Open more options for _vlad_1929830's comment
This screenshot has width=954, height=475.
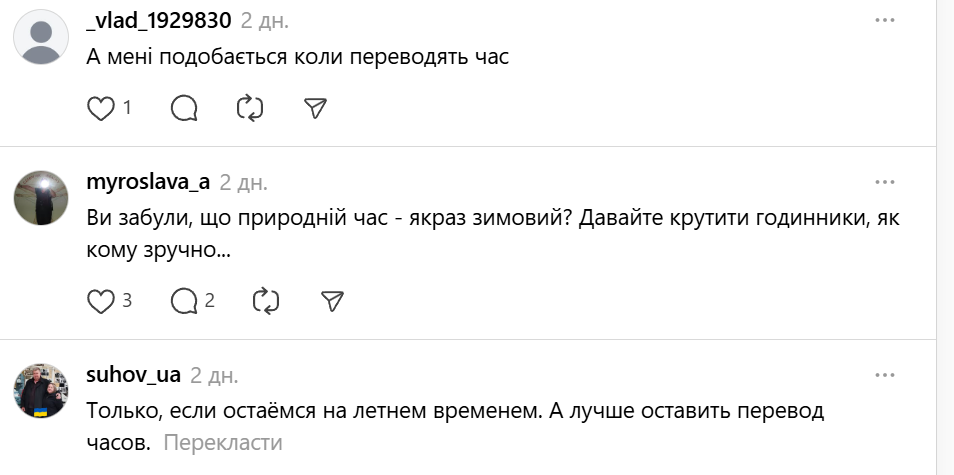pos(885,20)
